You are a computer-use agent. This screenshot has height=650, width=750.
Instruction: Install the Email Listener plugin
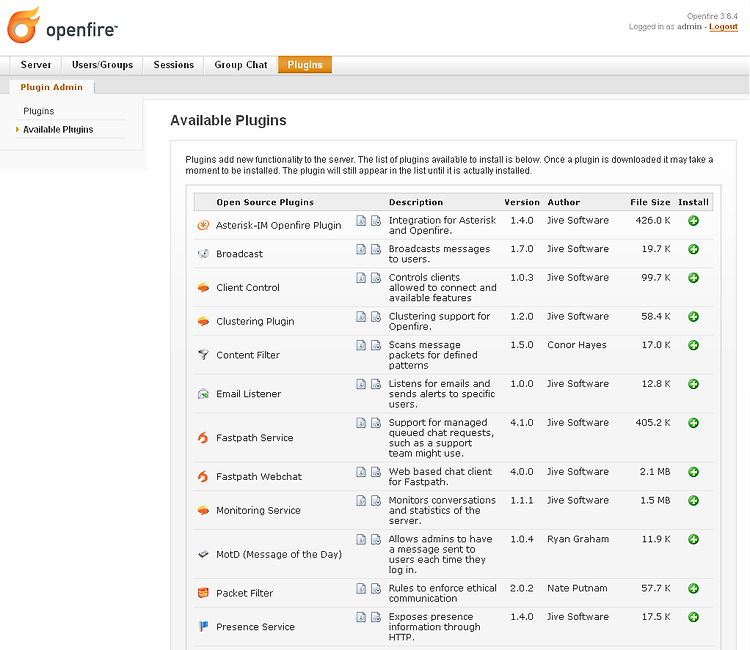click(x=693, y=384)
